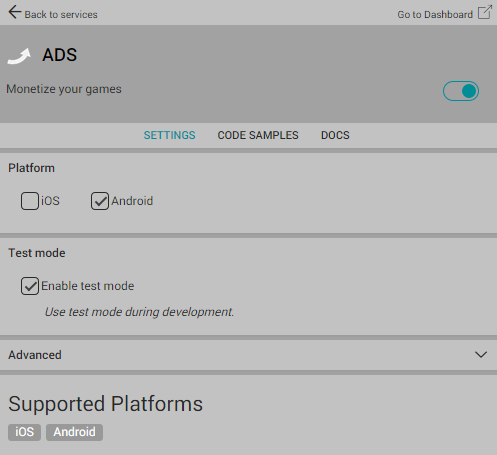
Task: Click the Android checkbox label text
Action: click(132, 201)
